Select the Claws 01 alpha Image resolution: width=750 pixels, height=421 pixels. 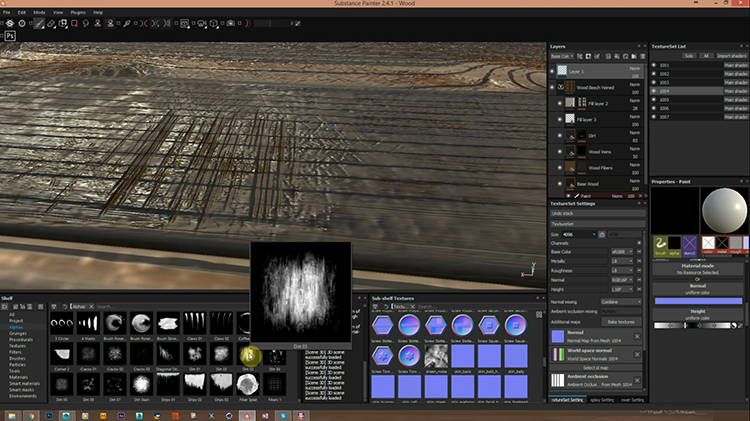[x=195, y=324]
